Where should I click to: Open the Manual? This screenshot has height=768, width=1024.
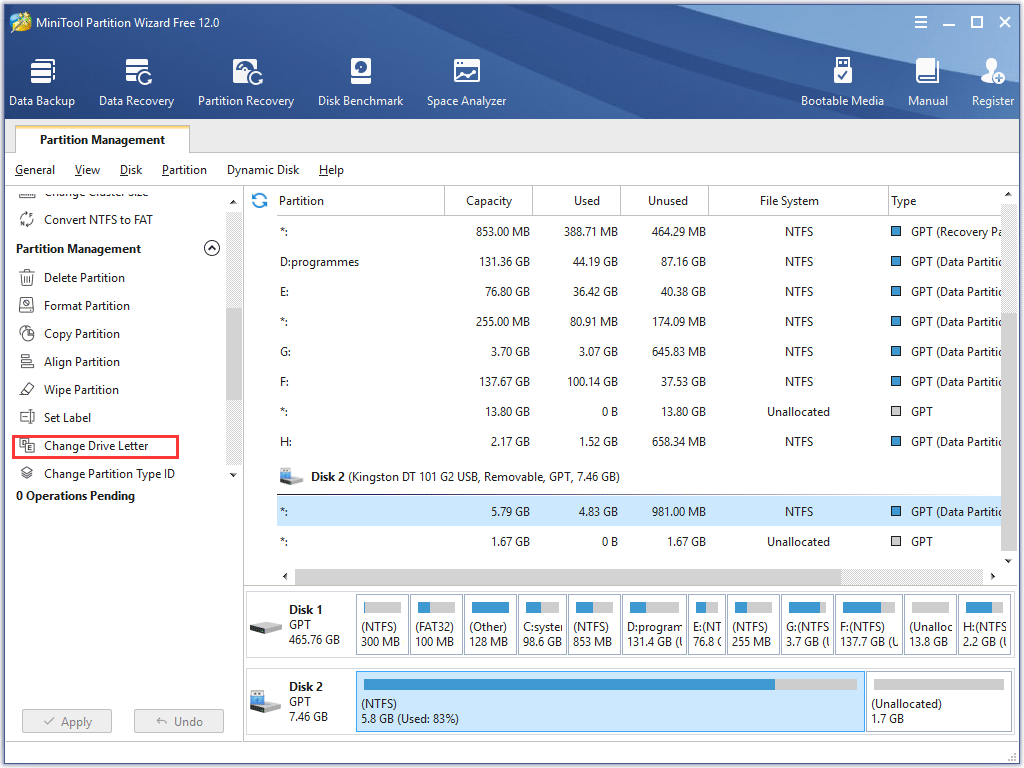coord(927,82)
